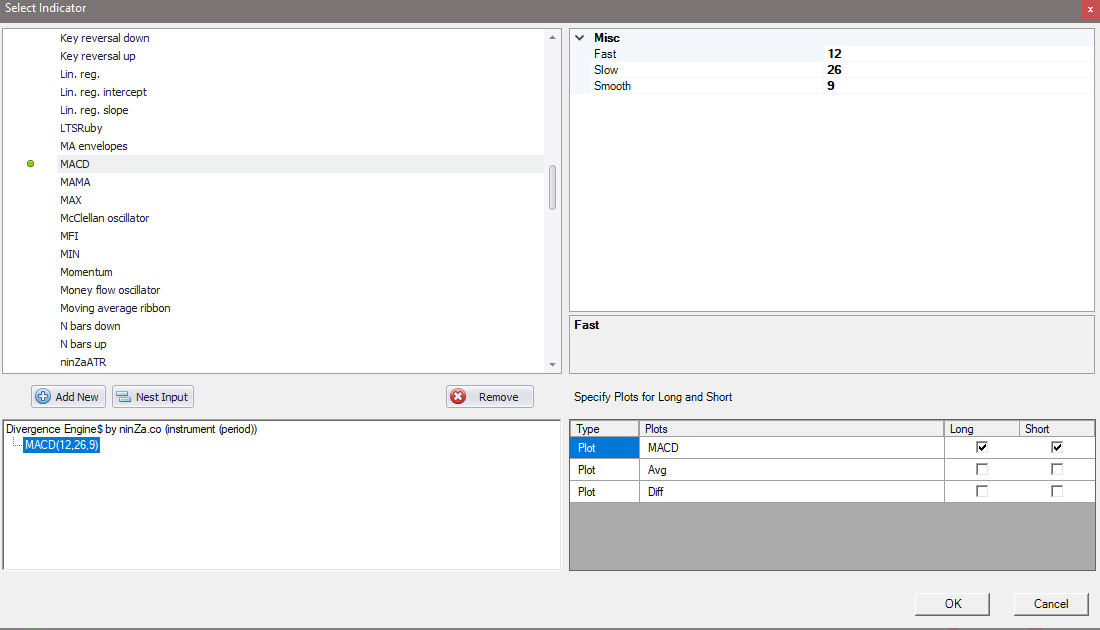Collapse the Misc property group

pyautogui.click(x=579, y=38)
